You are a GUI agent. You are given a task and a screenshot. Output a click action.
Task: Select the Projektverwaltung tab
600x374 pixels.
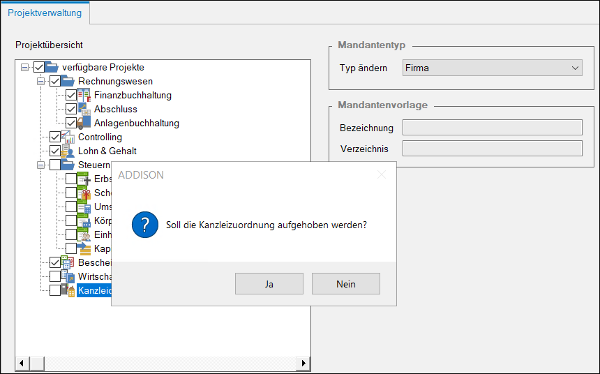(x=44, y=13)
